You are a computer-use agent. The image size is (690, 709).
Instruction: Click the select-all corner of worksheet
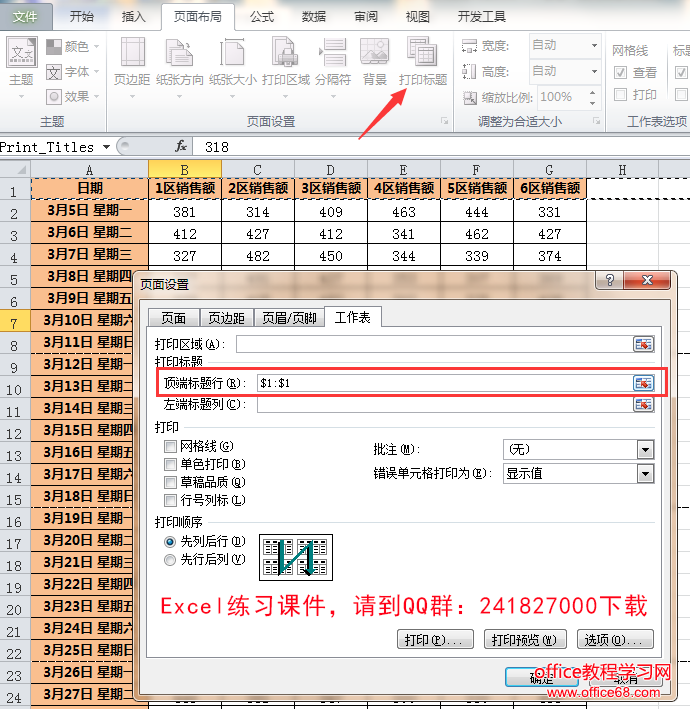coord(15,170)
